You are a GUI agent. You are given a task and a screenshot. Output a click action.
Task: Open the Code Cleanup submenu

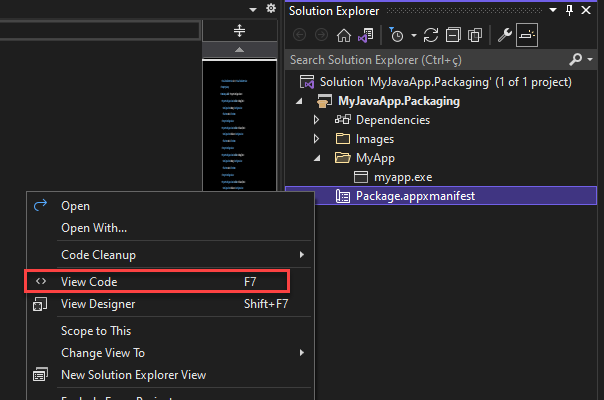(x=170, y=255)
